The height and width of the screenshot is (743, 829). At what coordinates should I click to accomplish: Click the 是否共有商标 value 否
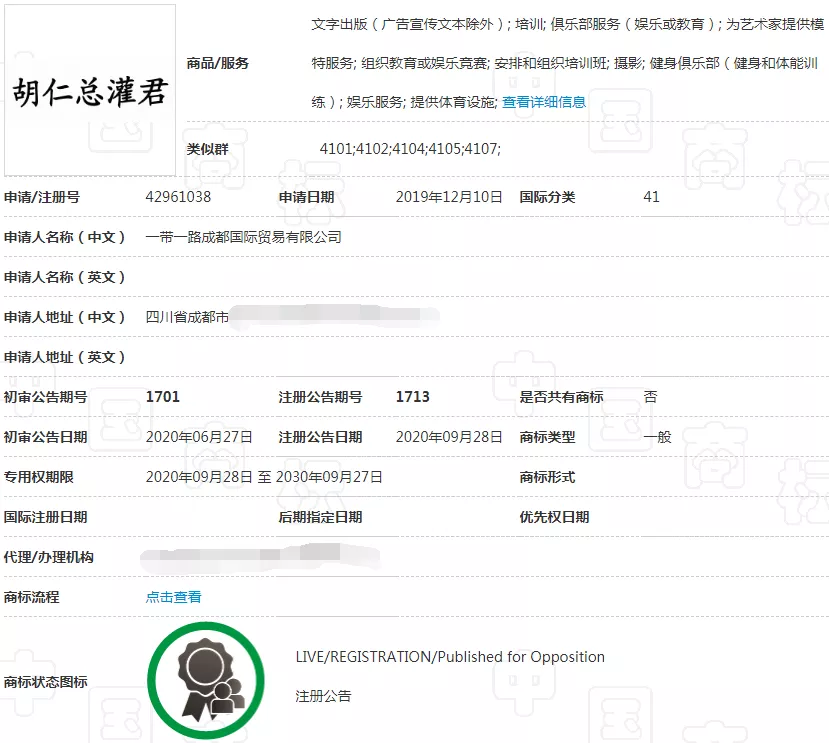651,397
